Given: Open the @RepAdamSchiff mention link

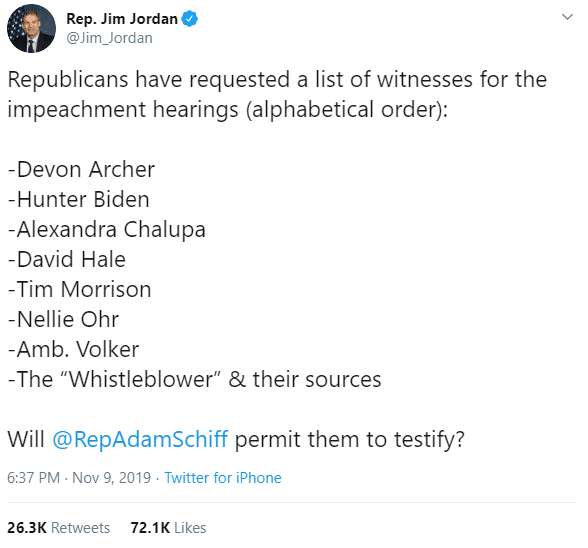Looking at the screenshot, I should point(140,439).
